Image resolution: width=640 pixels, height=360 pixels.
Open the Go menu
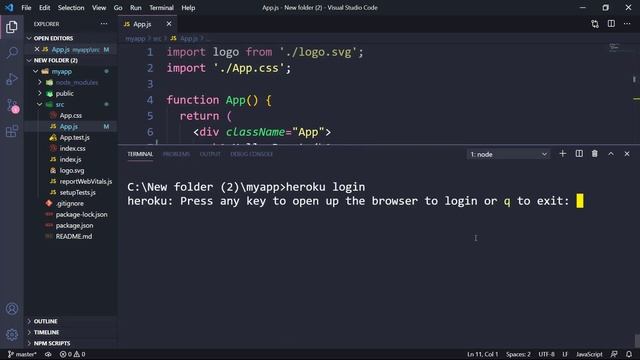point(118,8)
